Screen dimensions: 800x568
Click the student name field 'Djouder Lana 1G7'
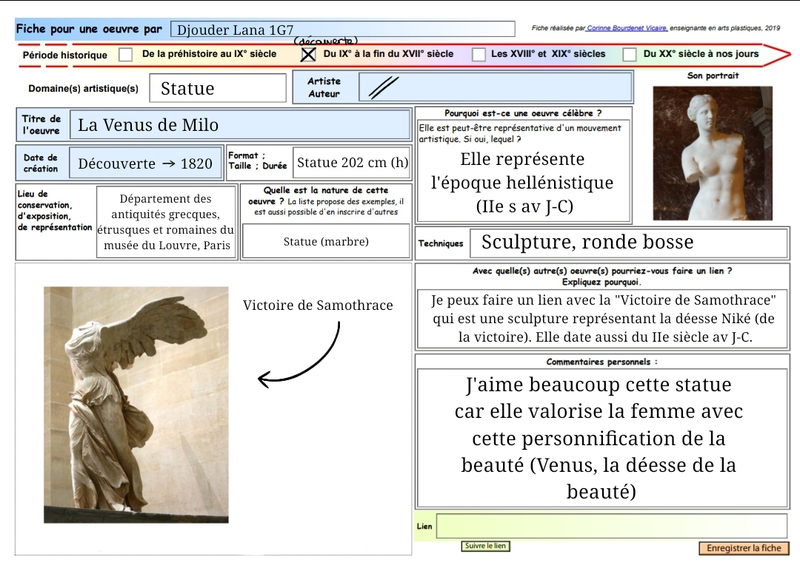[x=342, y=30]
